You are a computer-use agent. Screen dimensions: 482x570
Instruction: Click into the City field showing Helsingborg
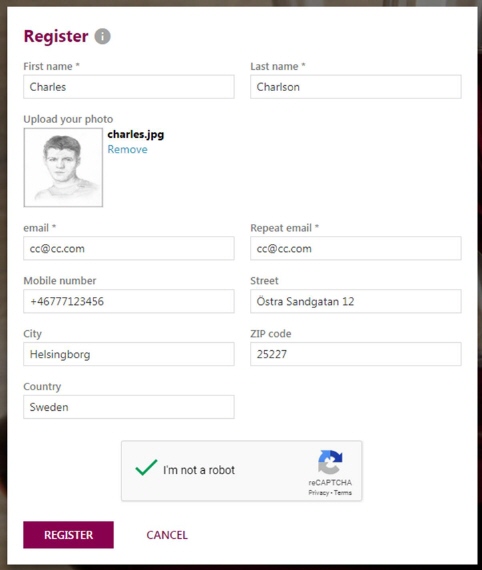(x=129, y=354)
